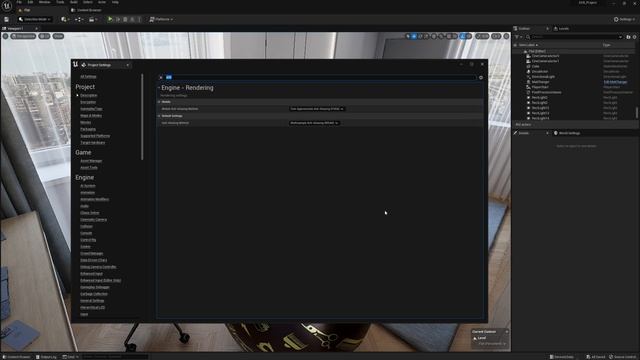Viewport: 640px width, 360px height.
Task: Select the Scale gizmo tool
Action: click(x=426, y=36)
